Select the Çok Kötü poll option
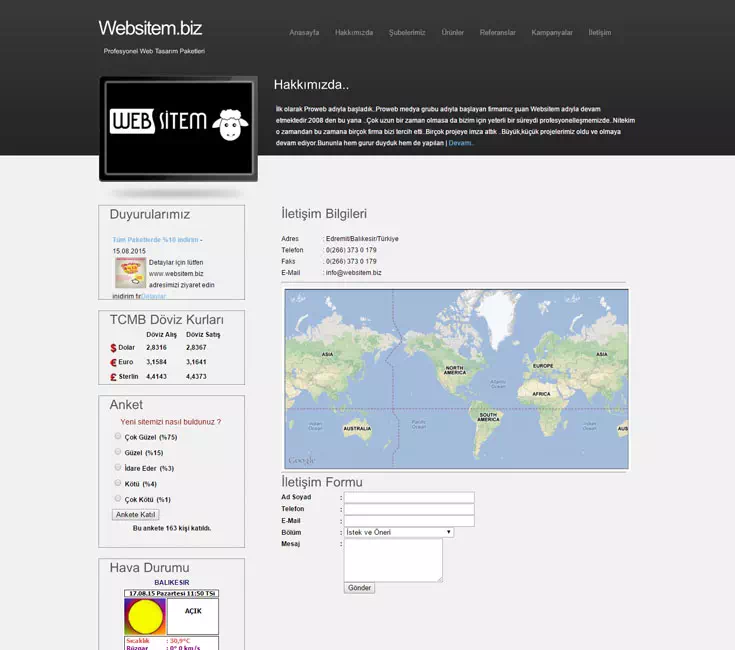Viewport: 735px width, 650px height. click(118, 498)
